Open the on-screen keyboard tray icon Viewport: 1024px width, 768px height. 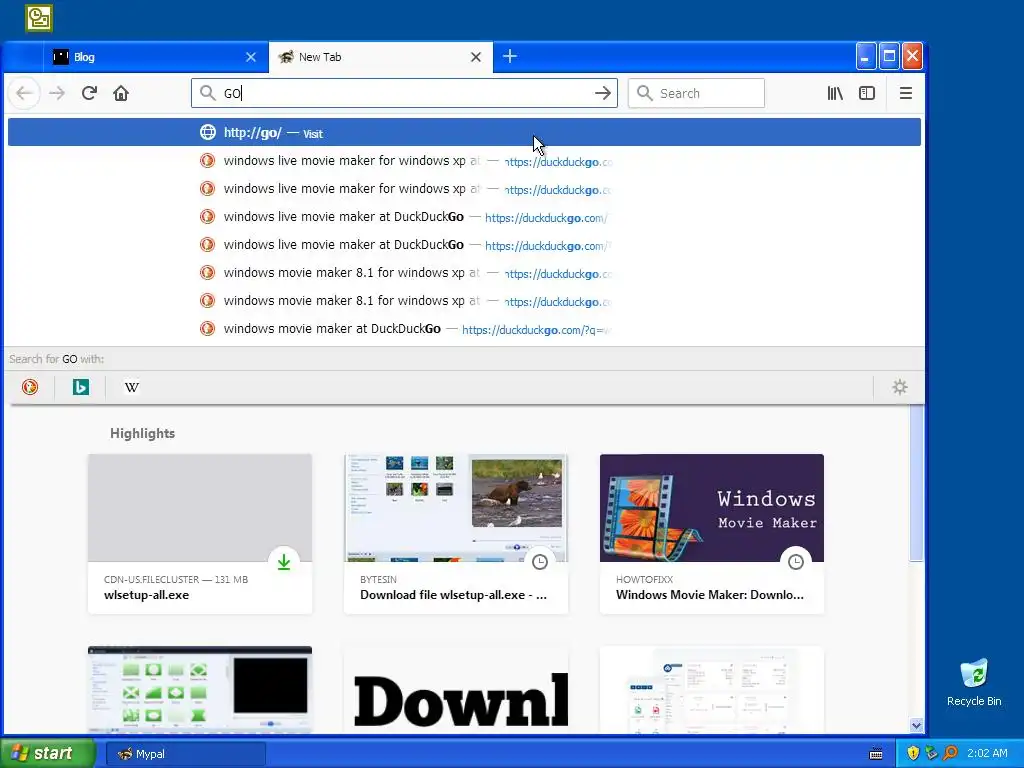coord(876,754)
